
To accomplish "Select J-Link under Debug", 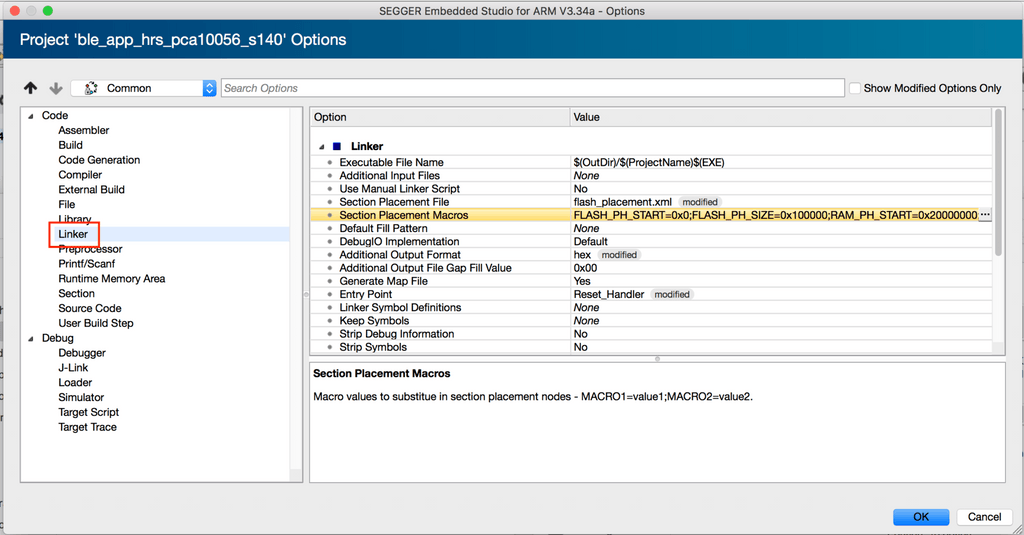I will pyautogui.click(x=73, y=368).
